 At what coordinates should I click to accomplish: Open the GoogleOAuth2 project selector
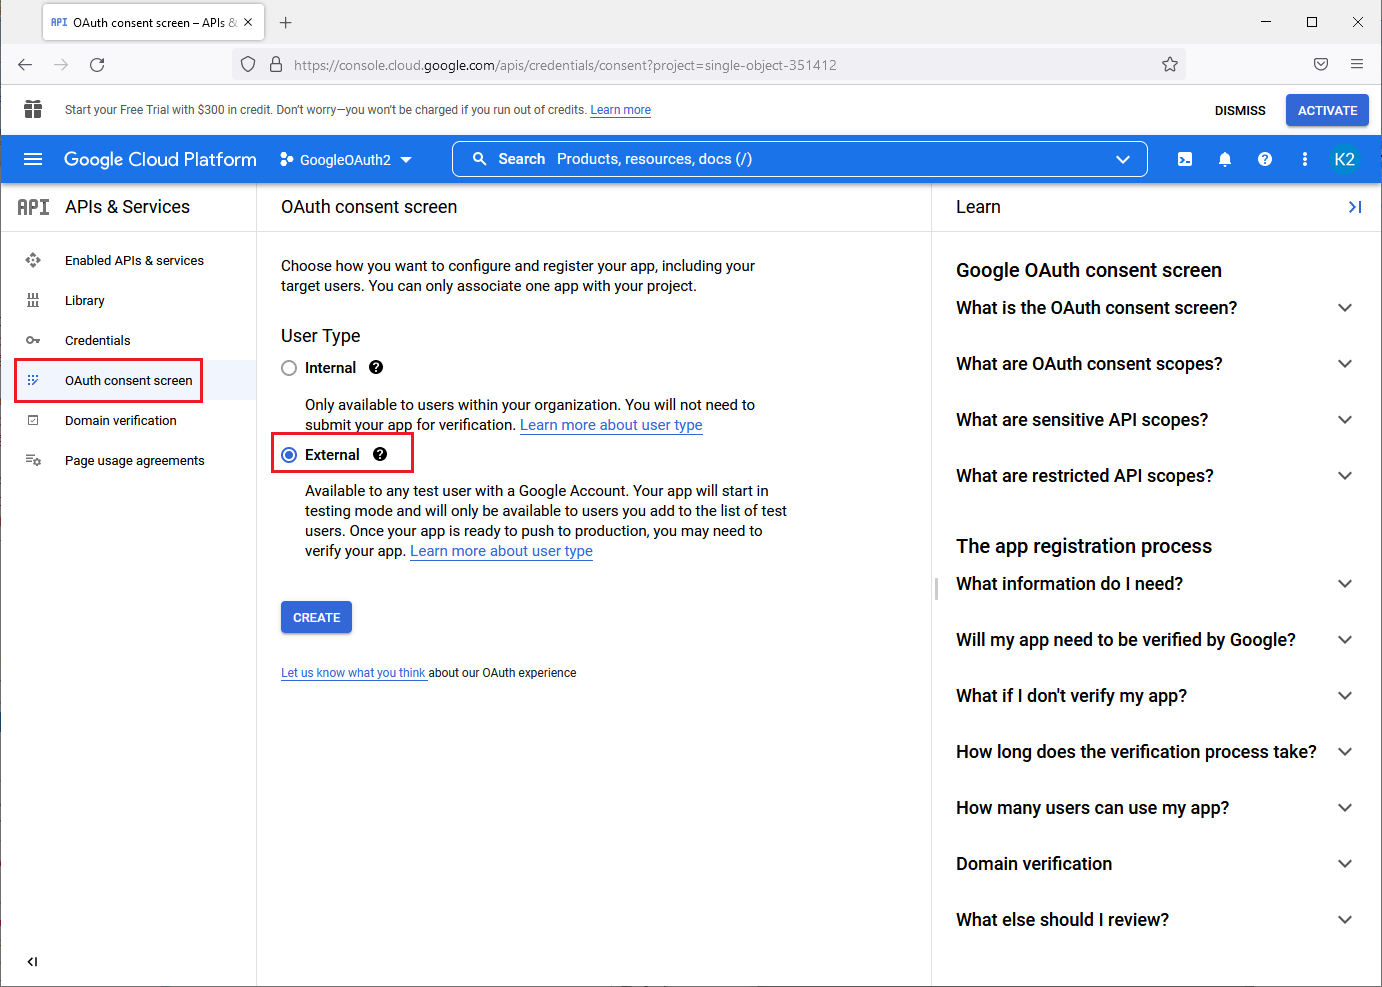coord(346,160)
